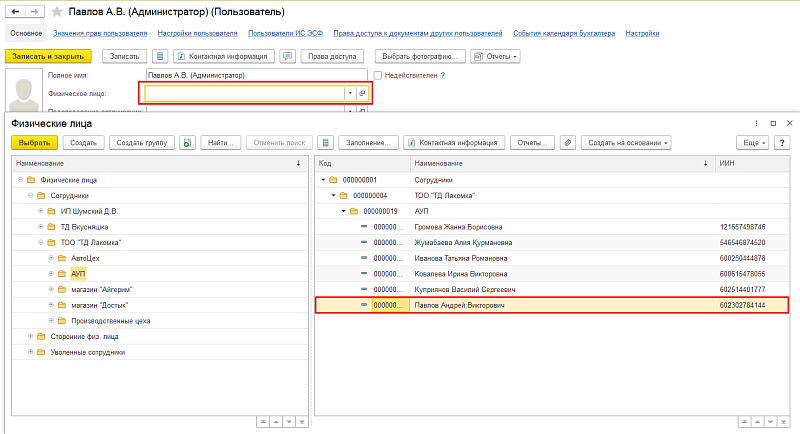
Task: Expand the Уволенные сотрудники folder
Action: click(x=28, y=352)
